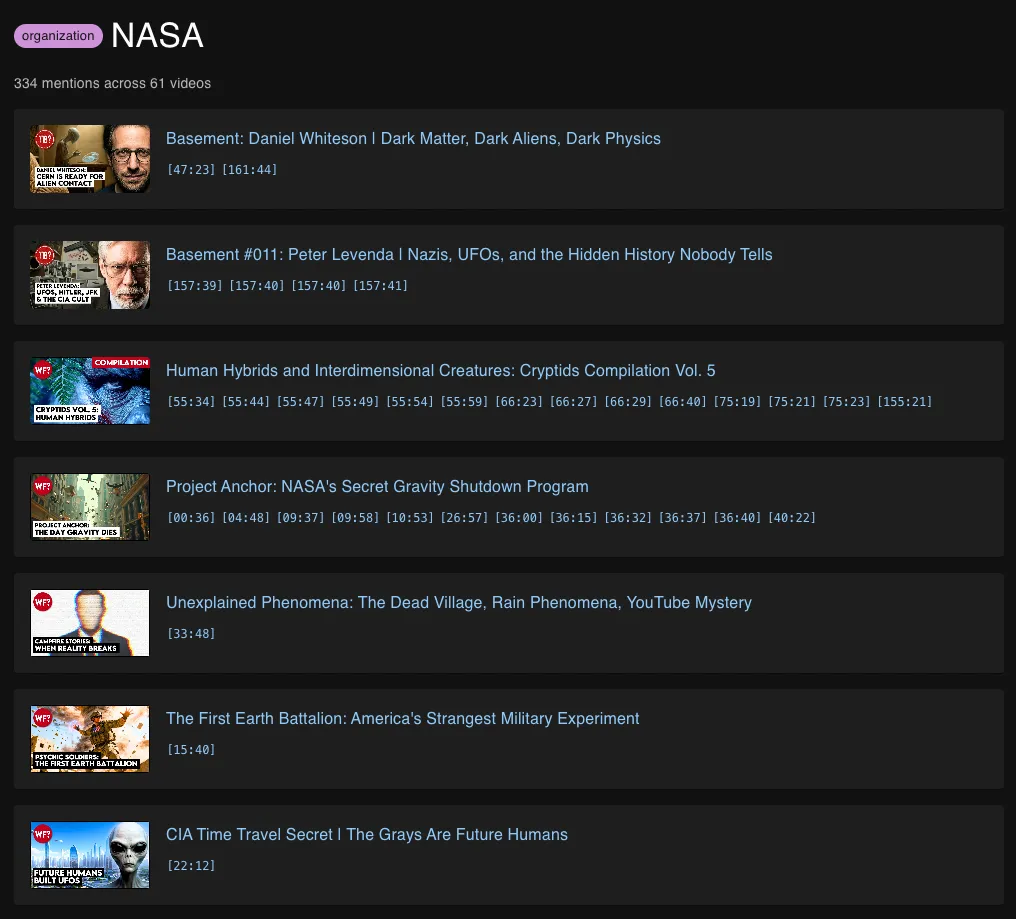Click the When Reality Breaks thumbnail
Viewport: 1016px width, 919px height.
click(x=90, y=623)
